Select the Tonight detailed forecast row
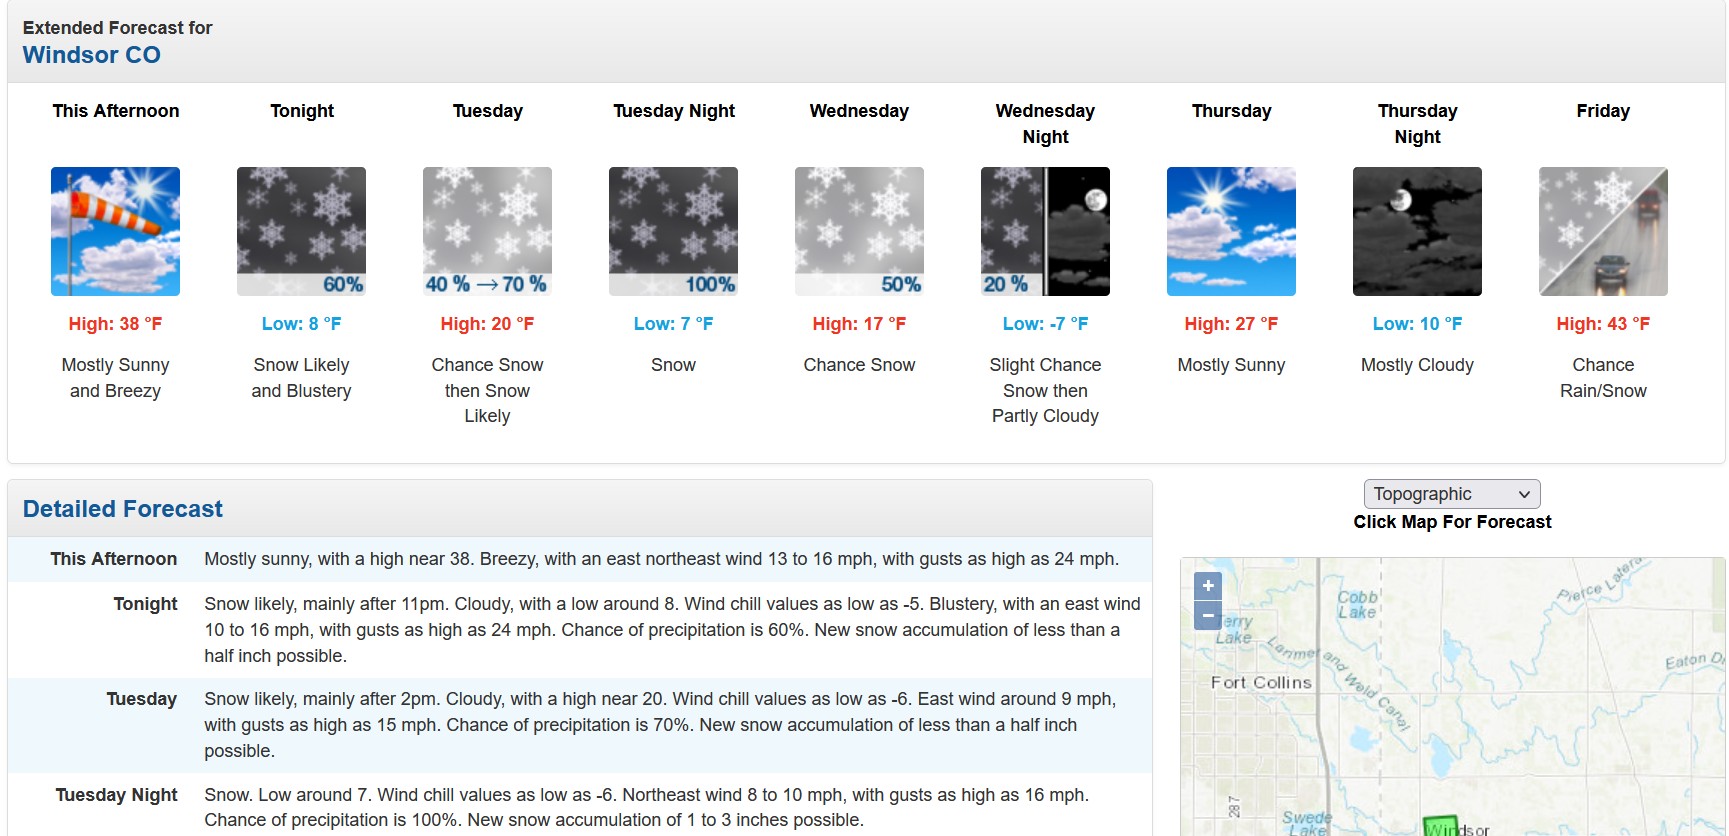The width and height of the screenshot is (1729, 836). point(580,630)
